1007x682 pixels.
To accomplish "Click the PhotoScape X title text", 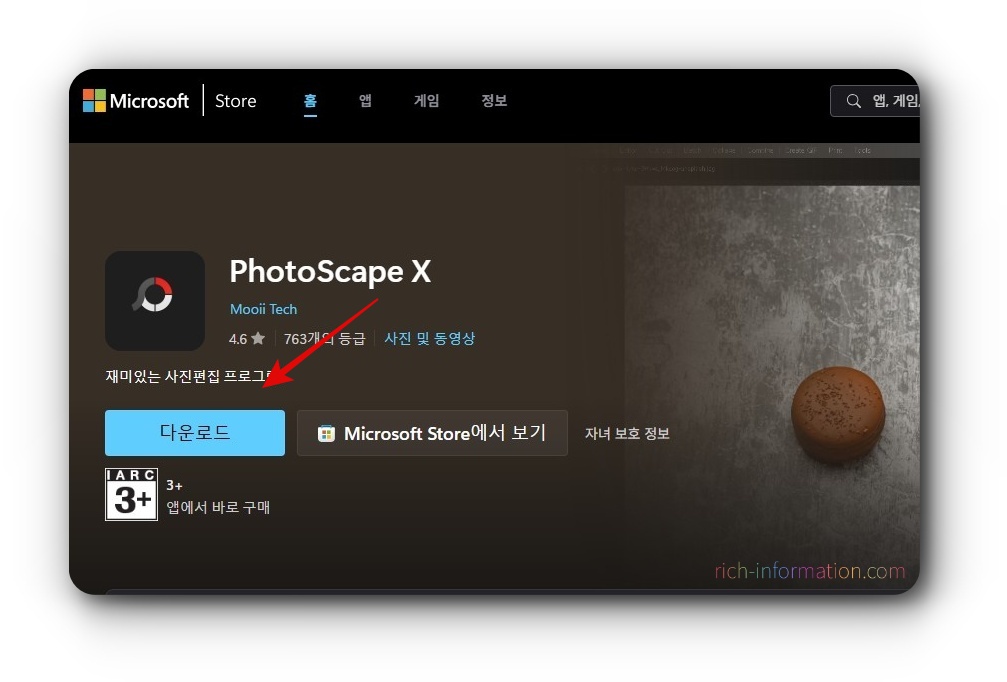I will [x=330, y=271].
